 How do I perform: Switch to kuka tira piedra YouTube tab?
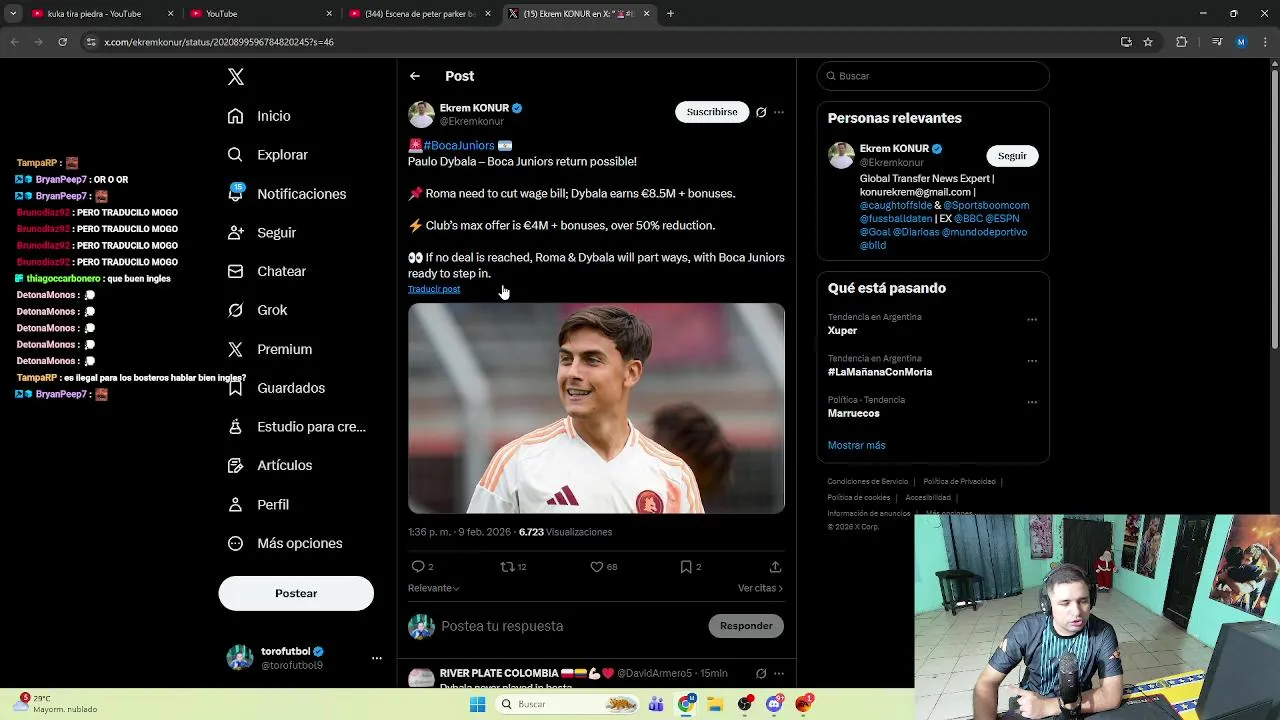[x=101, y=14]
